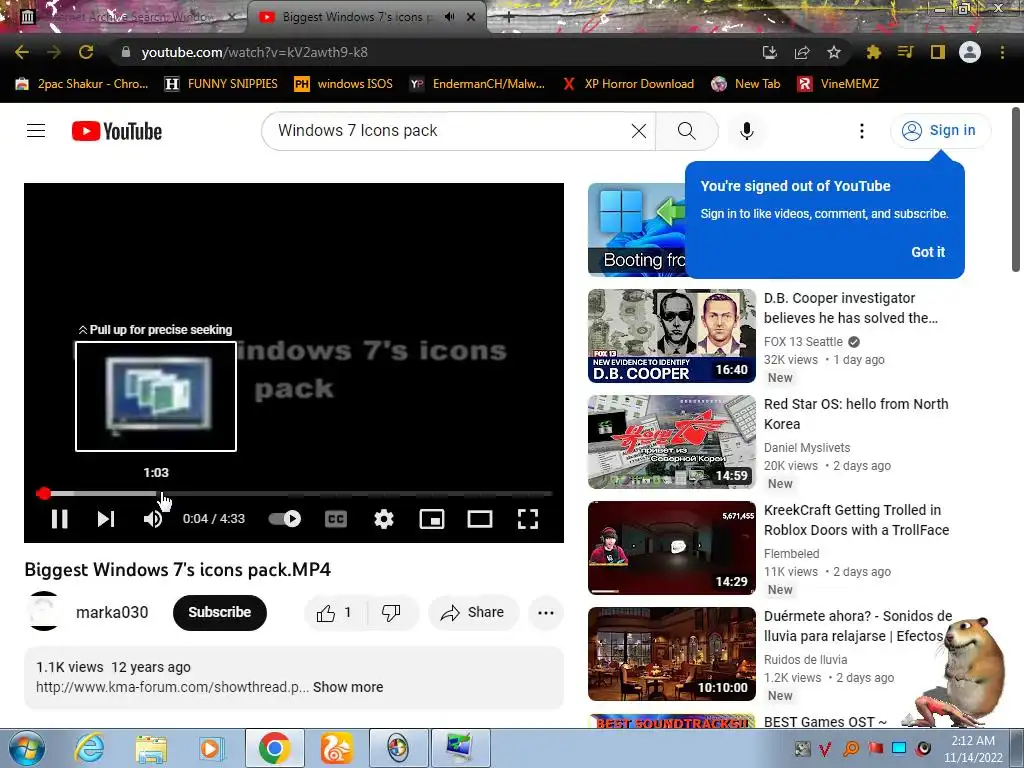Screen dimensions: 1024x768
Task: Open XP Horror Download bookmark
Action: pyautogui.click(x=628, y=84)
